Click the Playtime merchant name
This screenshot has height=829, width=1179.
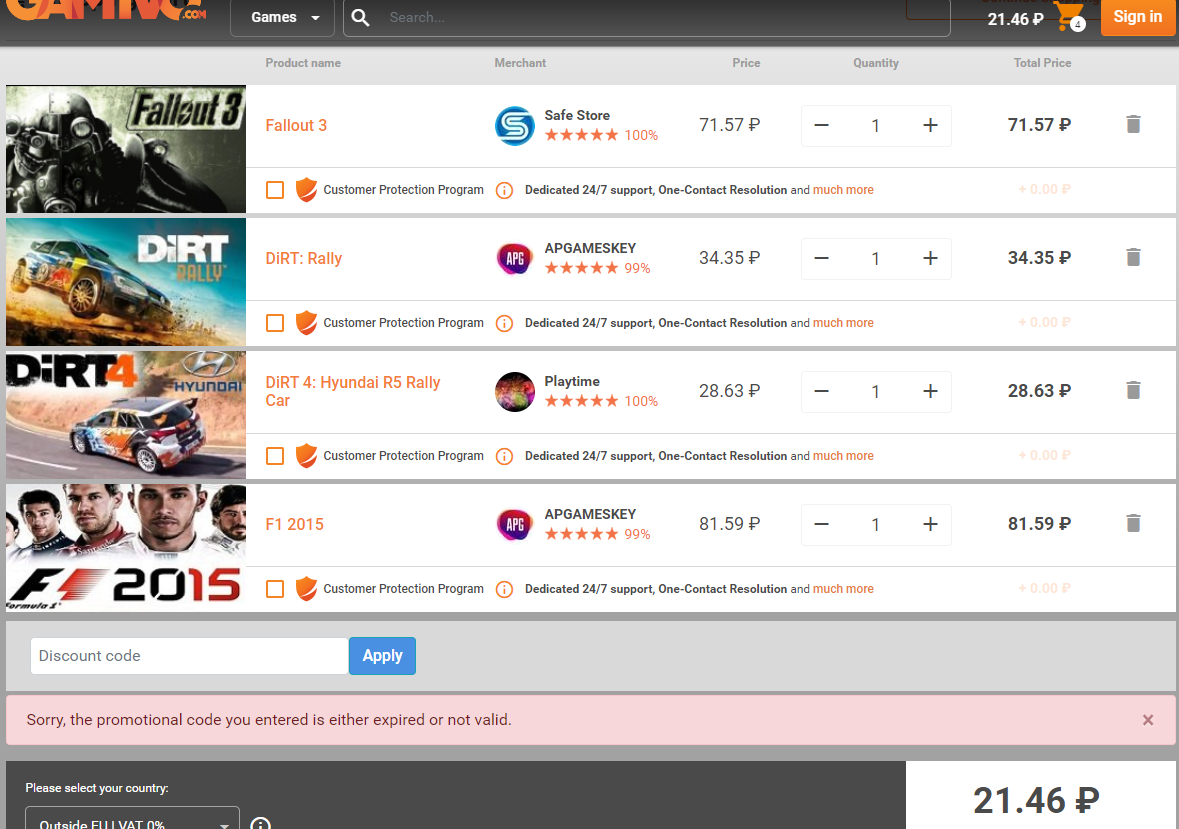571,381
